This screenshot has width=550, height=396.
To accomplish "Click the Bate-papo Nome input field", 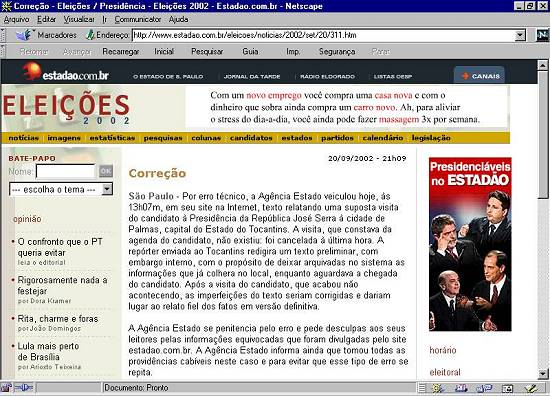I will 66,172.
